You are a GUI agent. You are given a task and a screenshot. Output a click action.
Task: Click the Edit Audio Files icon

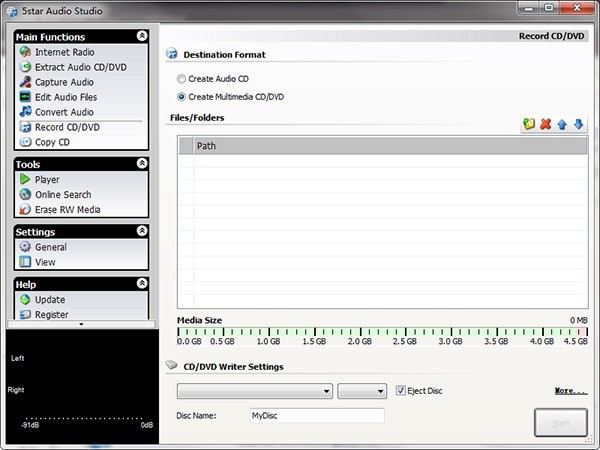click(25, 97)
